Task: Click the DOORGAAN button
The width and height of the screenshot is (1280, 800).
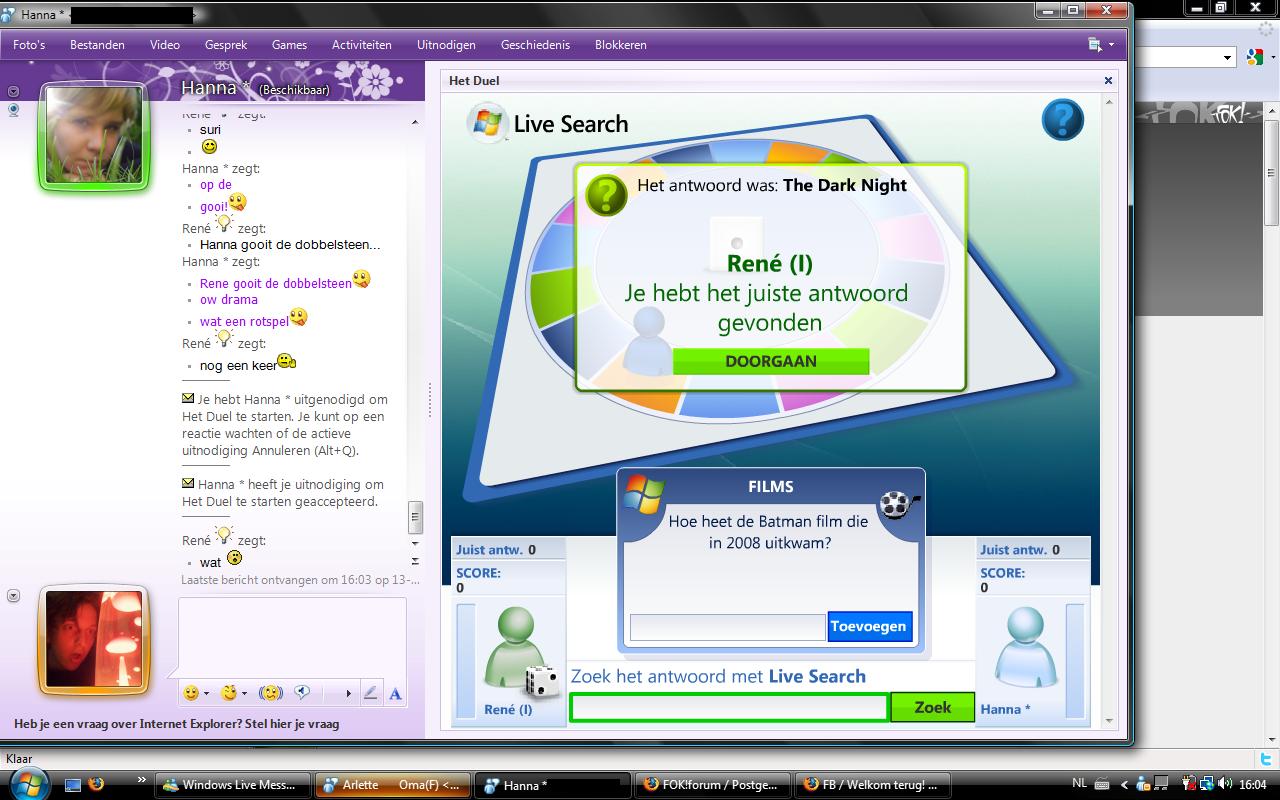Action: click(x=771, y=361)
